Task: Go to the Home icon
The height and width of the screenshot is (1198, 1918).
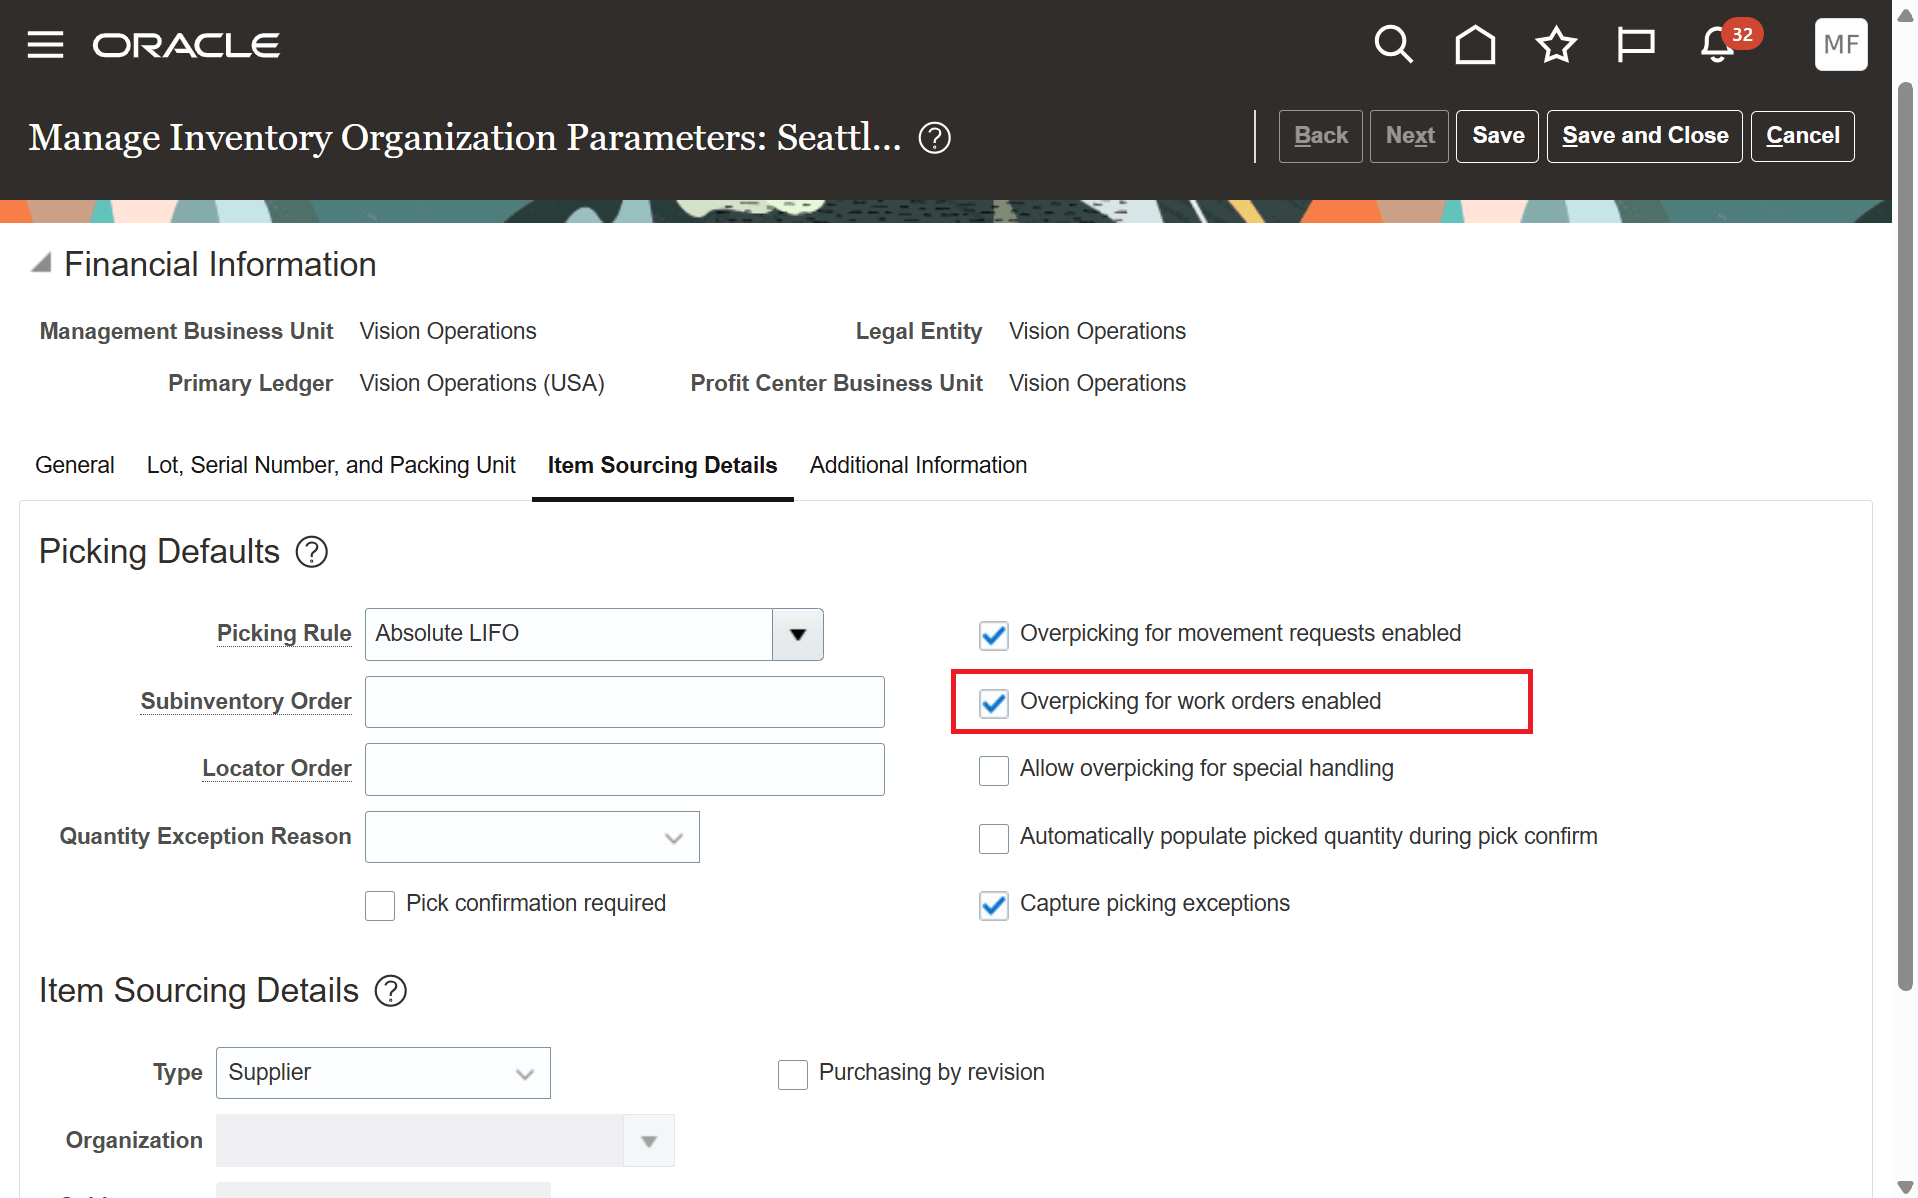Action: pyautogui.click(x=1475, y=45)
